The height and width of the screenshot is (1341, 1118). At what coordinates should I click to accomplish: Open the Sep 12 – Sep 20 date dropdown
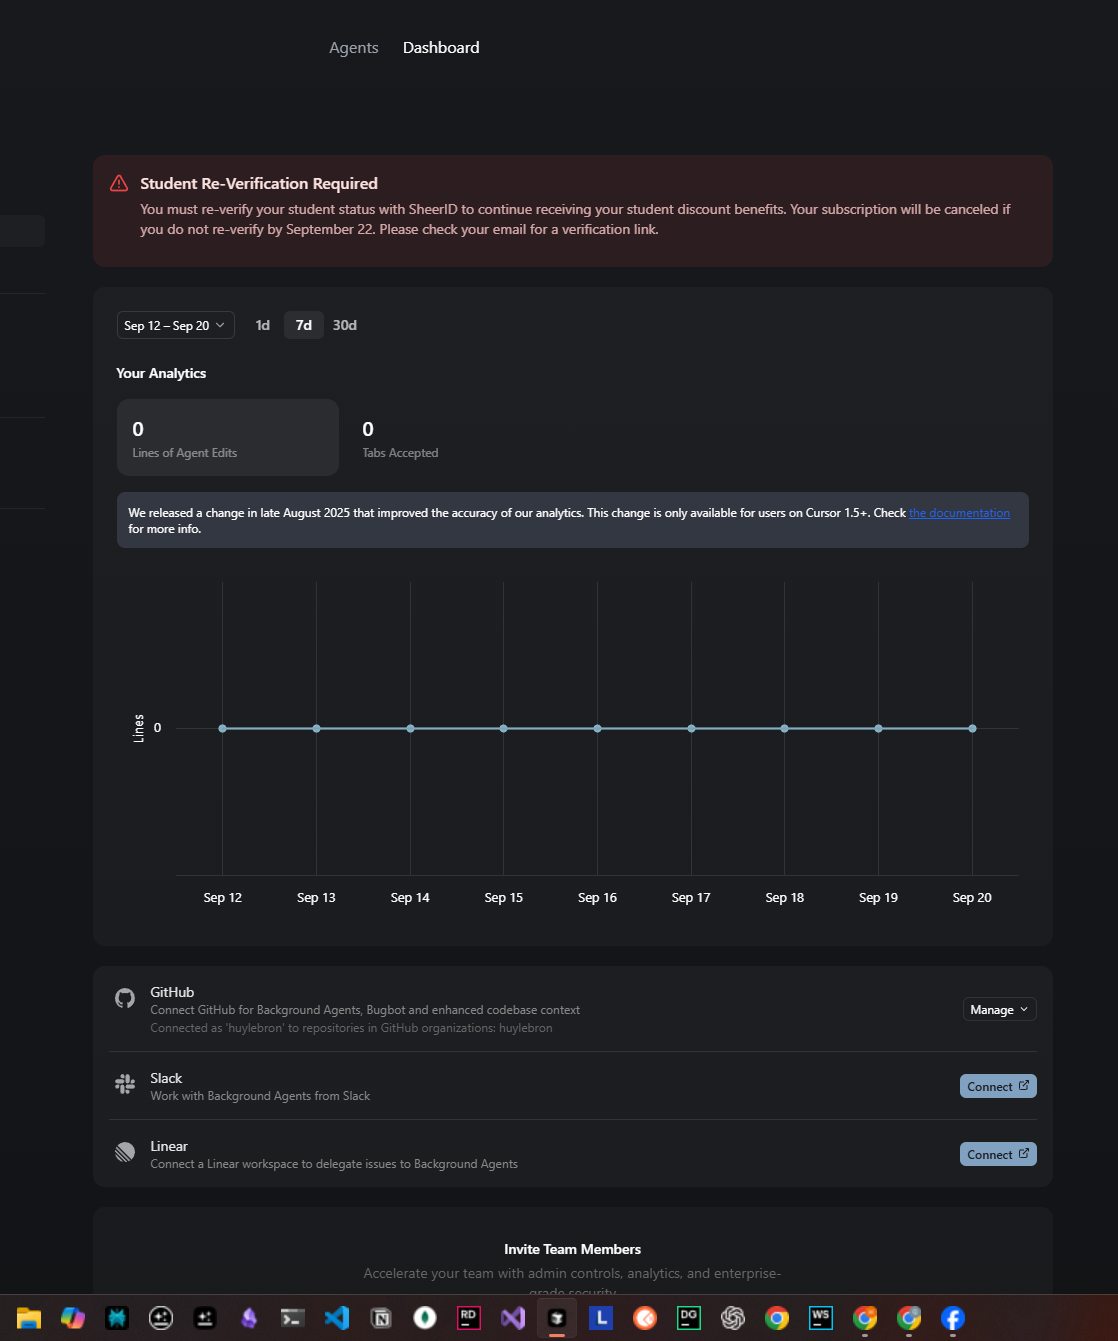point(176,325)
